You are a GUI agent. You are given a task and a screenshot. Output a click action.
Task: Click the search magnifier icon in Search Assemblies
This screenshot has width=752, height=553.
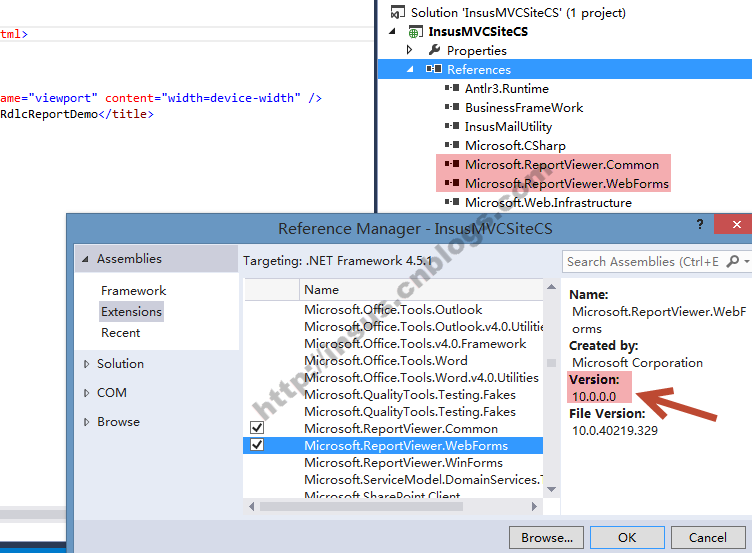click(732, 261)
